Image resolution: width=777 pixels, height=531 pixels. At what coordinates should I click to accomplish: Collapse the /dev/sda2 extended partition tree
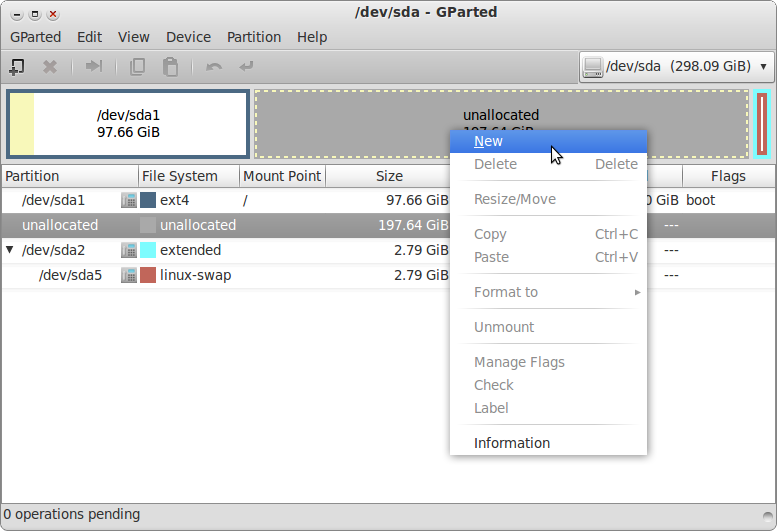[9, 249]
